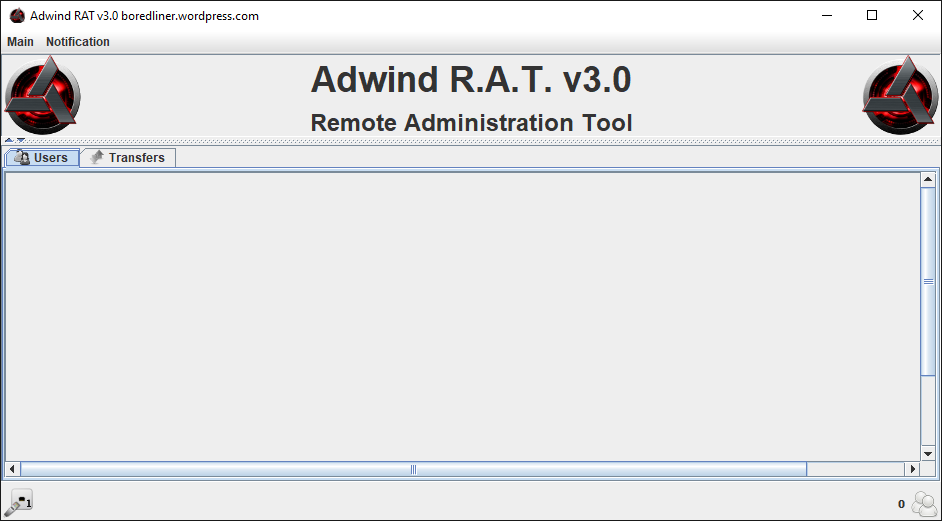The width and height of the screenshot is (942, 521).
Task: Click the vertical scrollbar thumb
Action: pyautogui.click(x=927, y=281)
